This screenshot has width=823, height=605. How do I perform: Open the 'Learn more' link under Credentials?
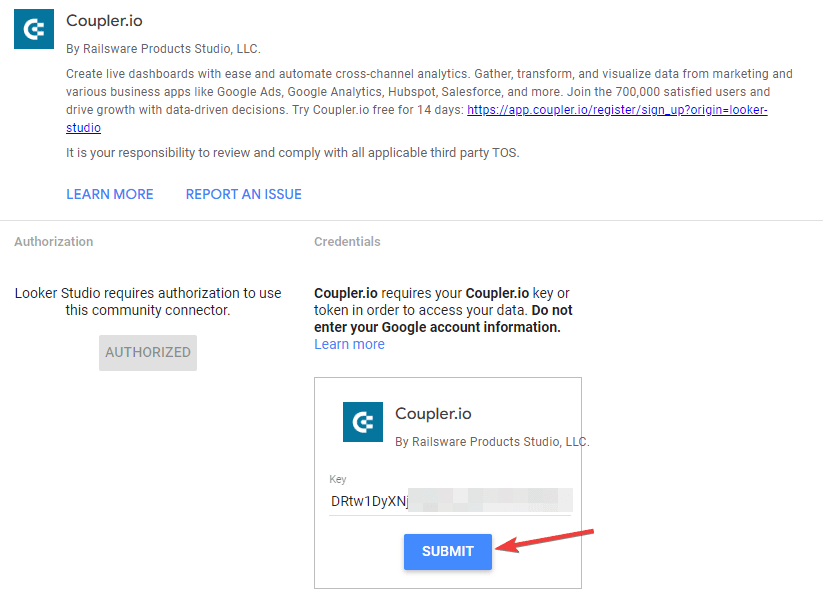(x=349, y=344)
